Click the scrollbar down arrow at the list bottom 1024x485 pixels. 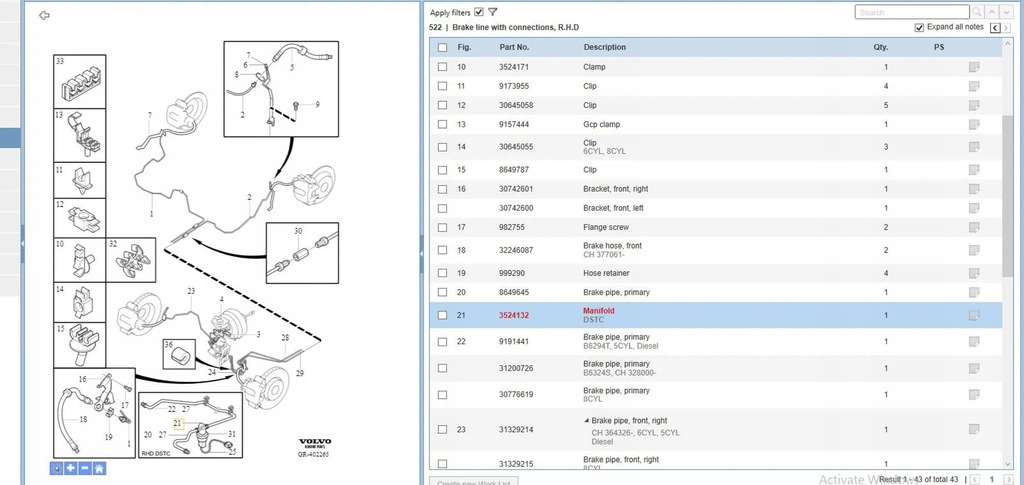click(1008, 463)
